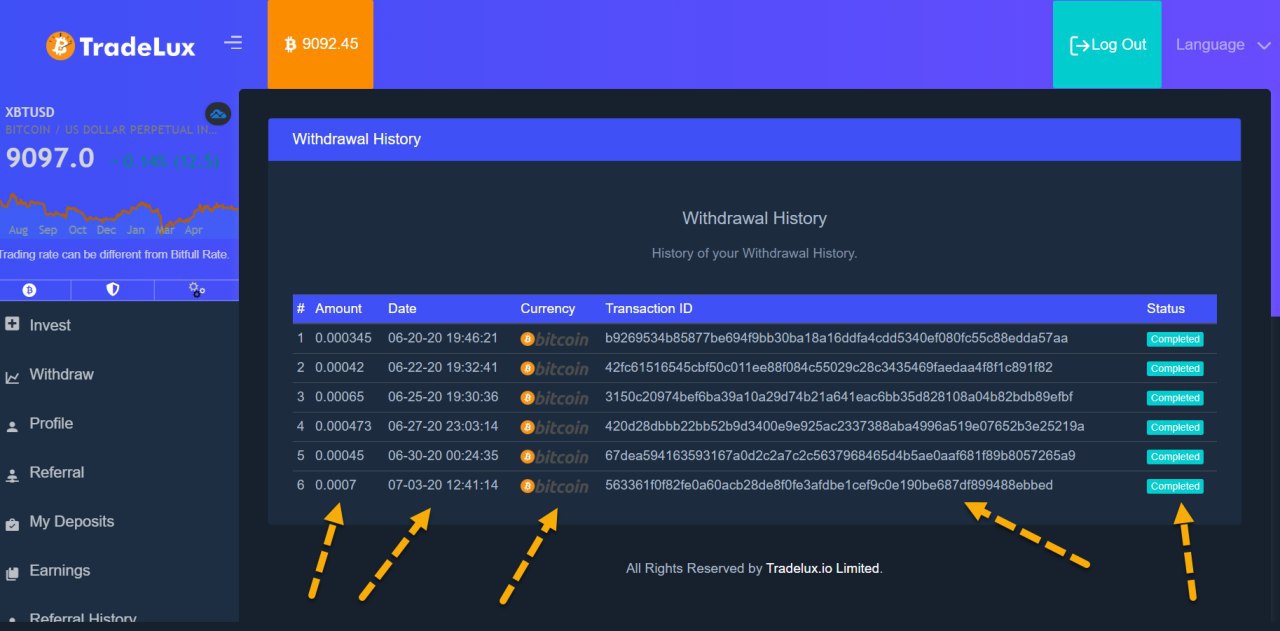Click transaction ID starting with 67dea5941
This screenshot has height=631, width=1280.
[840, 456]
